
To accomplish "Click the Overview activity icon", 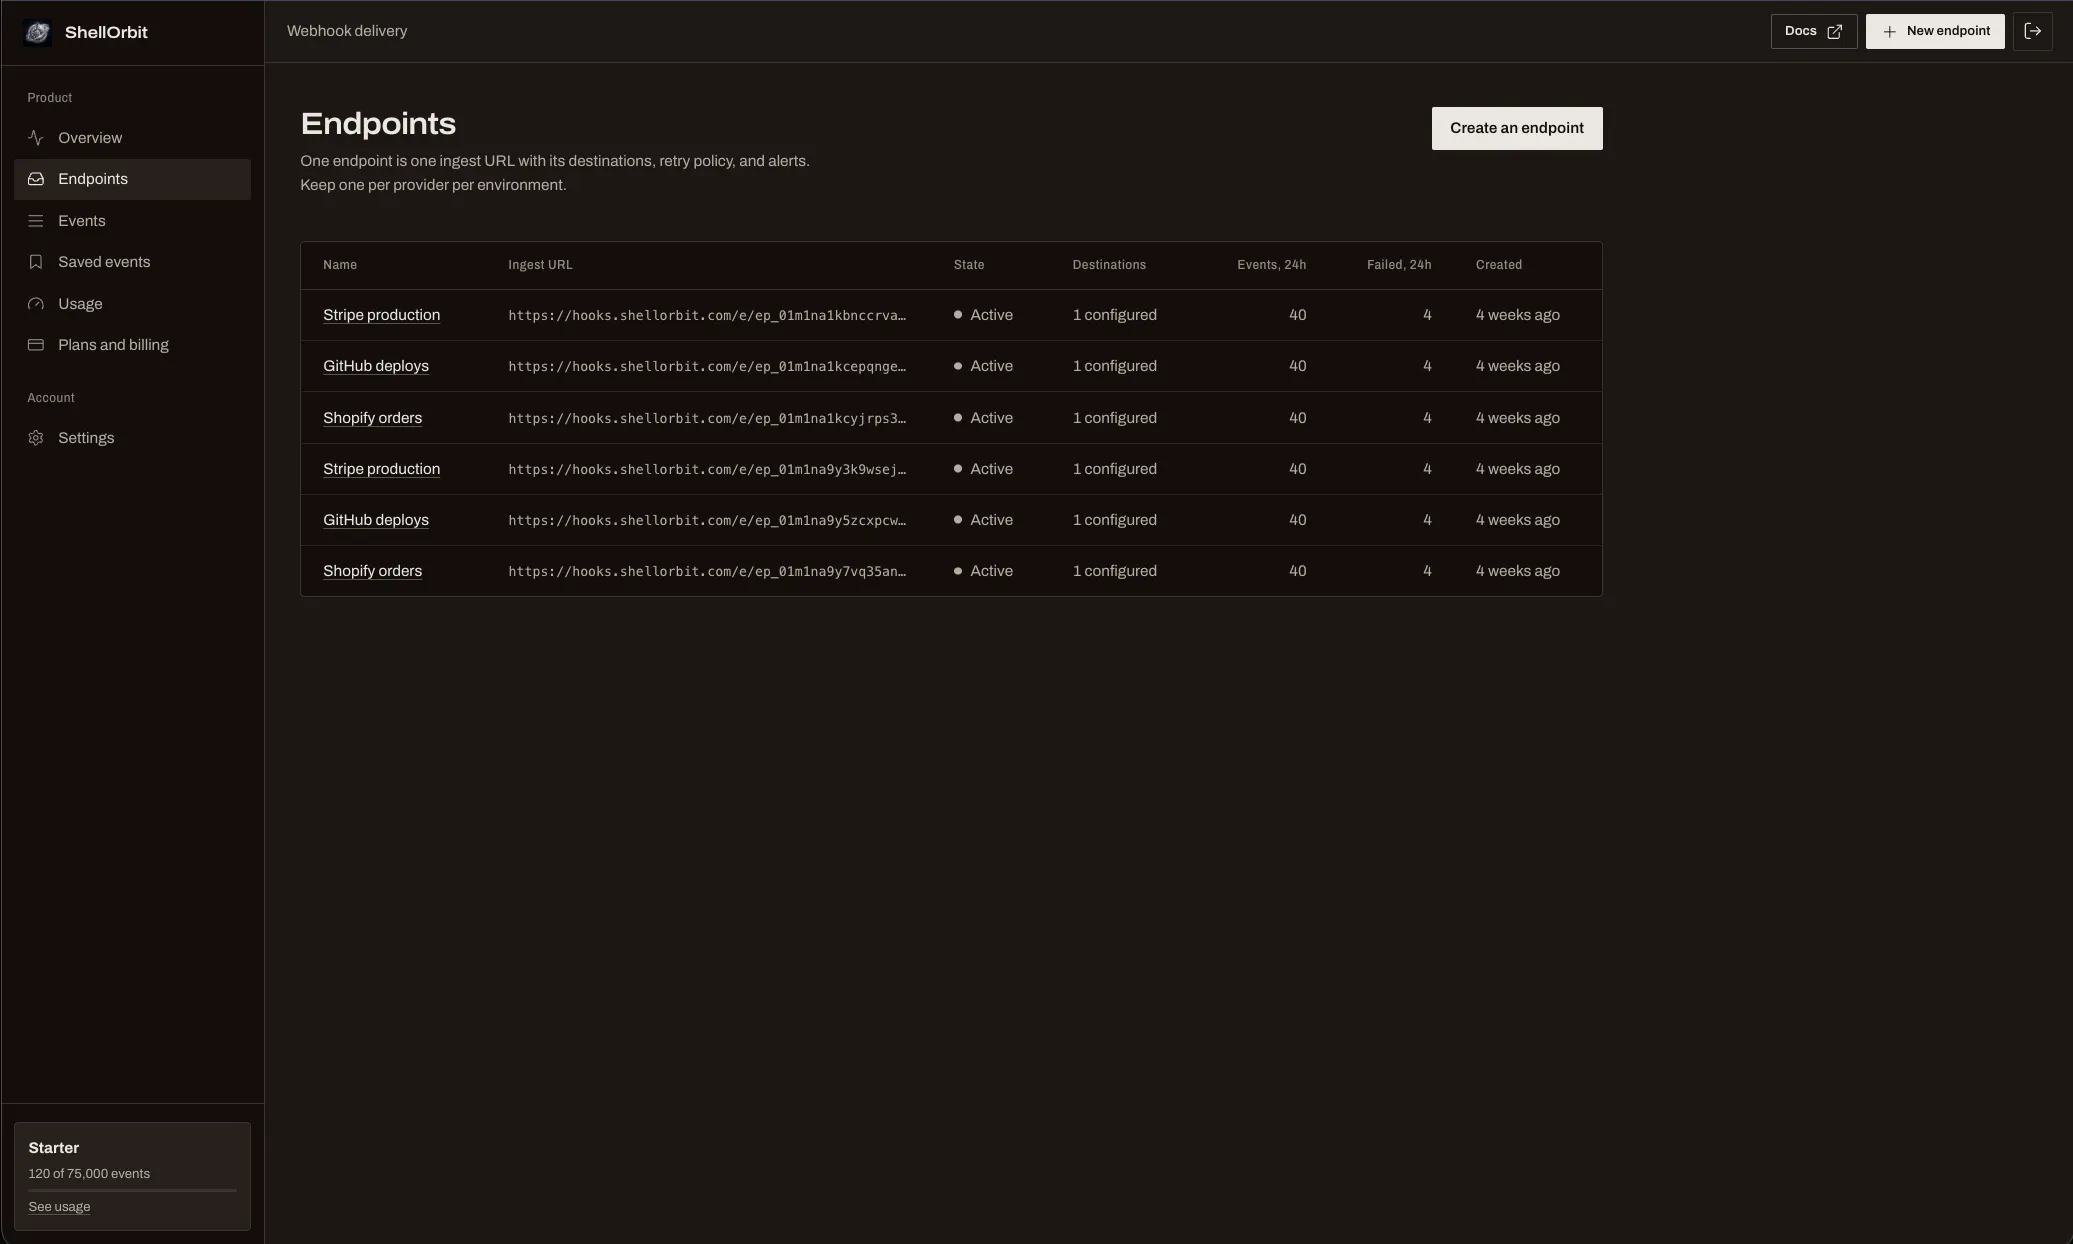I will [x=36, y=138].
